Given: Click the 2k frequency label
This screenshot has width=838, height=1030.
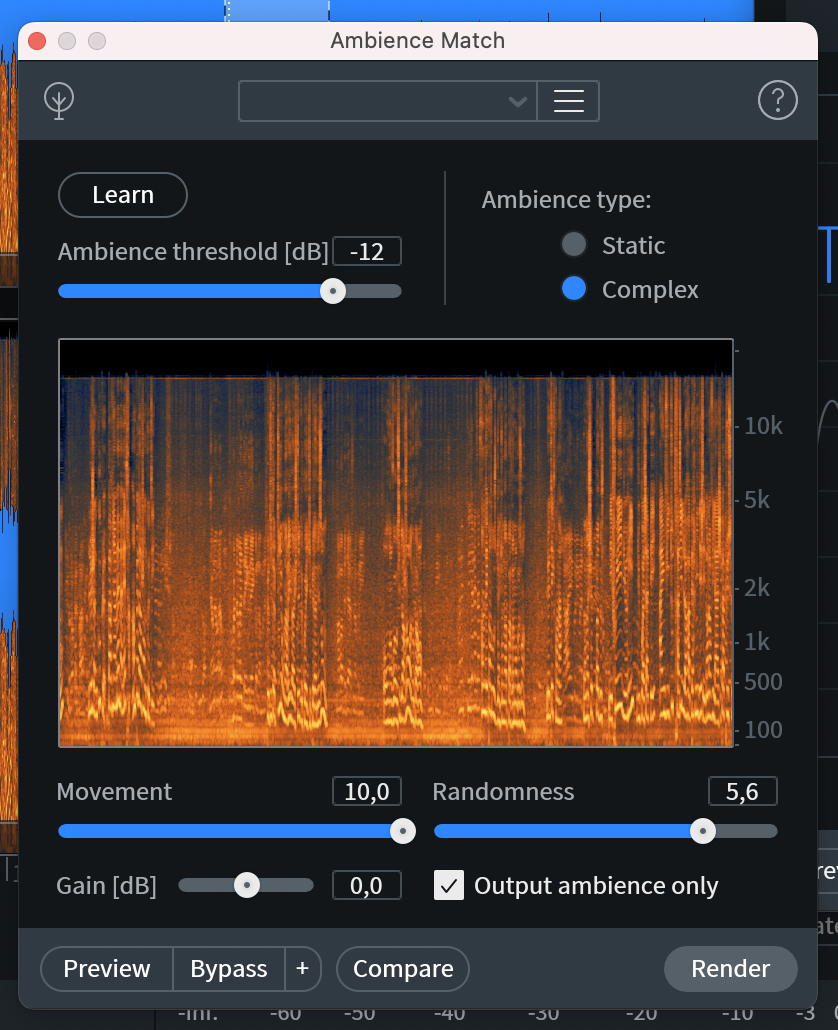Looking at the screenshot, I should pos(757,588).
